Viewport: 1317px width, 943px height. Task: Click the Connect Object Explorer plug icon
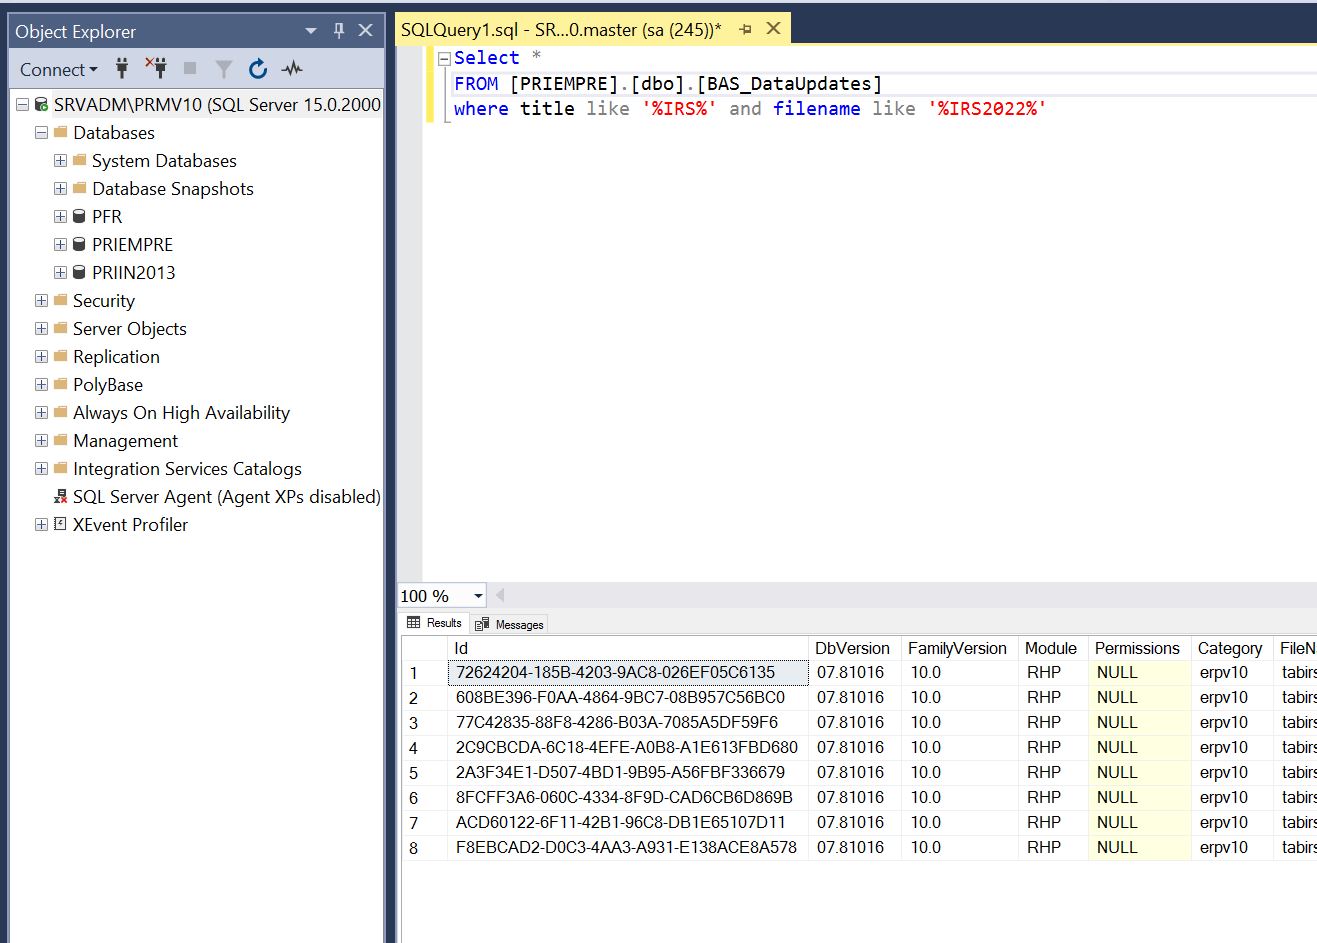[x=122, y=69]
